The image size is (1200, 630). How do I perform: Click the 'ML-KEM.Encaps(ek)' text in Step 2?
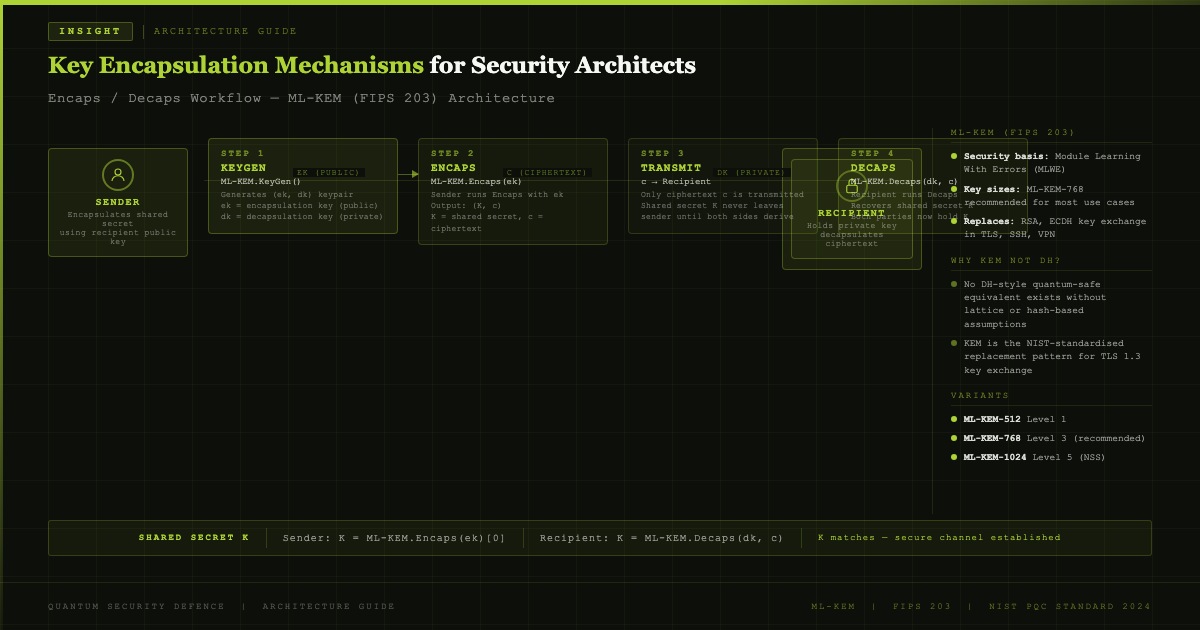tap(476, 182)
